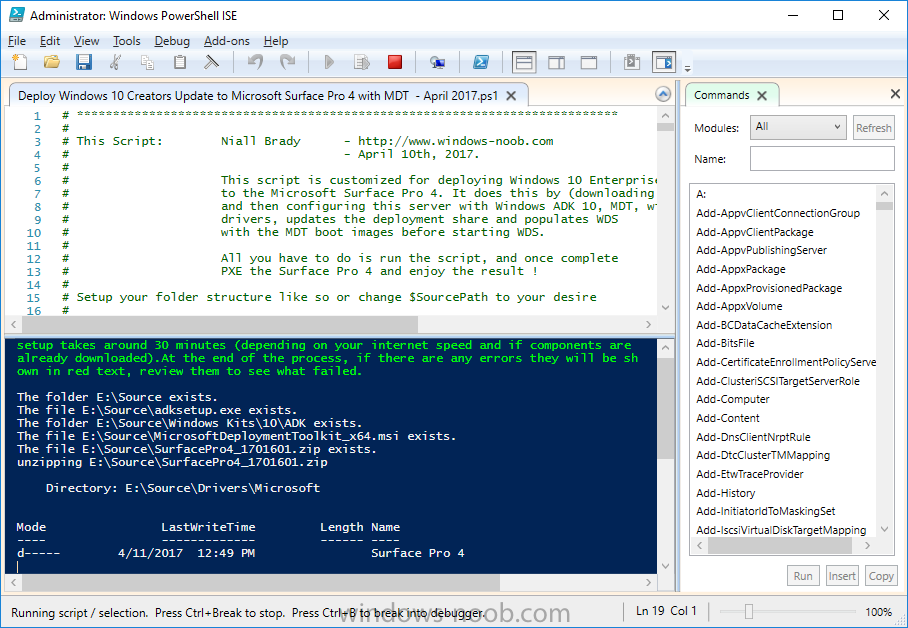This screenshot has height=628, width=908.
Task: Click the Copy toolbar icon
Action: pos(148,62)
